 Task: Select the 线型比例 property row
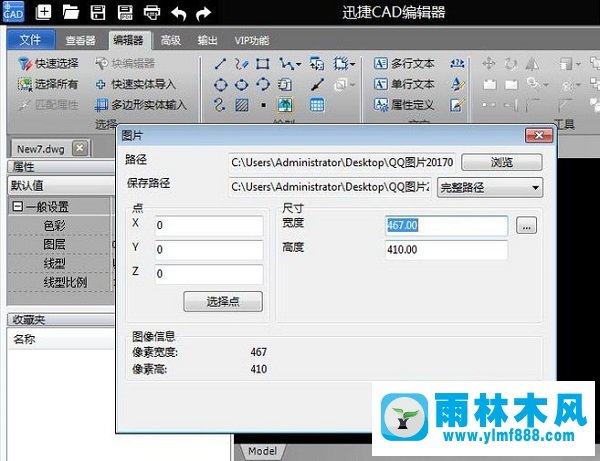60,282
